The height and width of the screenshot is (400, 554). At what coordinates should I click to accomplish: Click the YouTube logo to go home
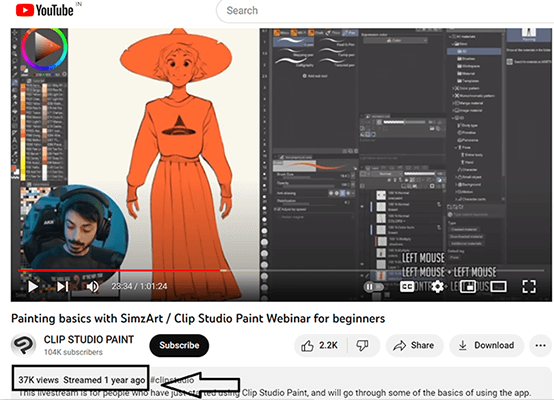[45, 10]
